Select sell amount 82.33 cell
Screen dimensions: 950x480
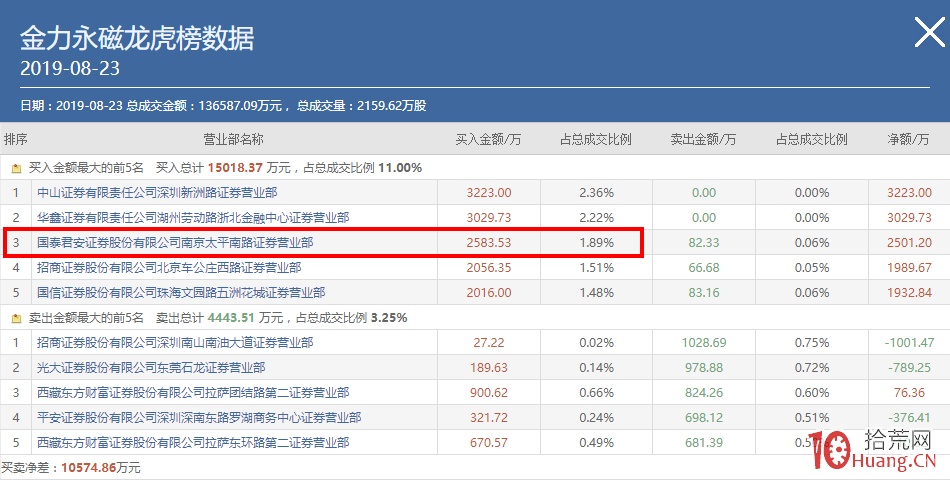(x=704, y=242)
